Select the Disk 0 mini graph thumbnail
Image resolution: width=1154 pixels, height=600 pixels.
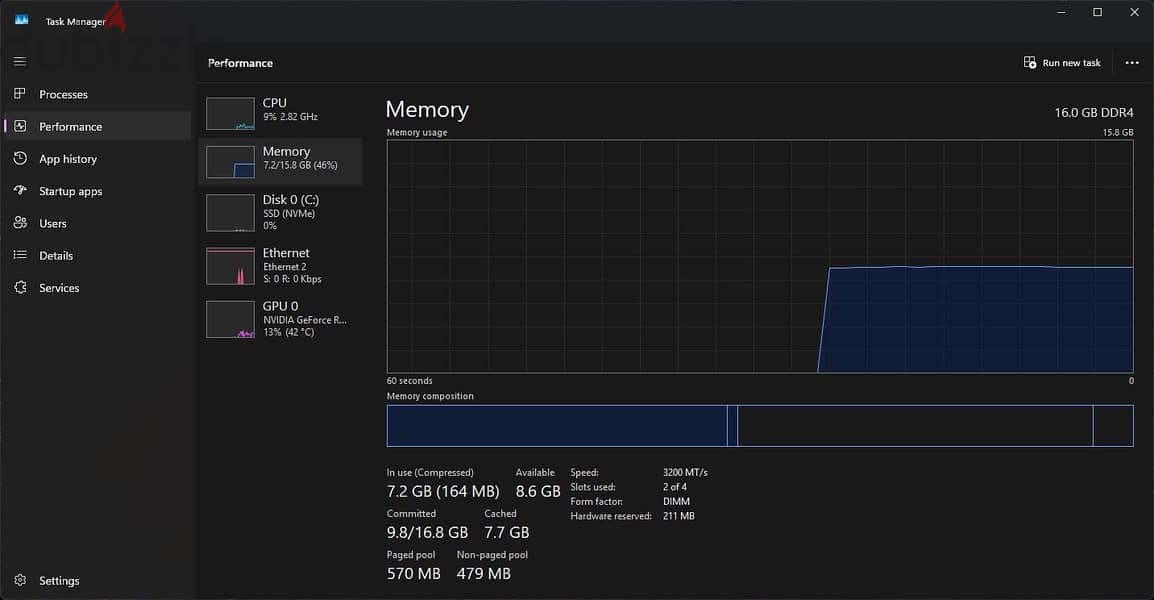(x=230, y=213)
